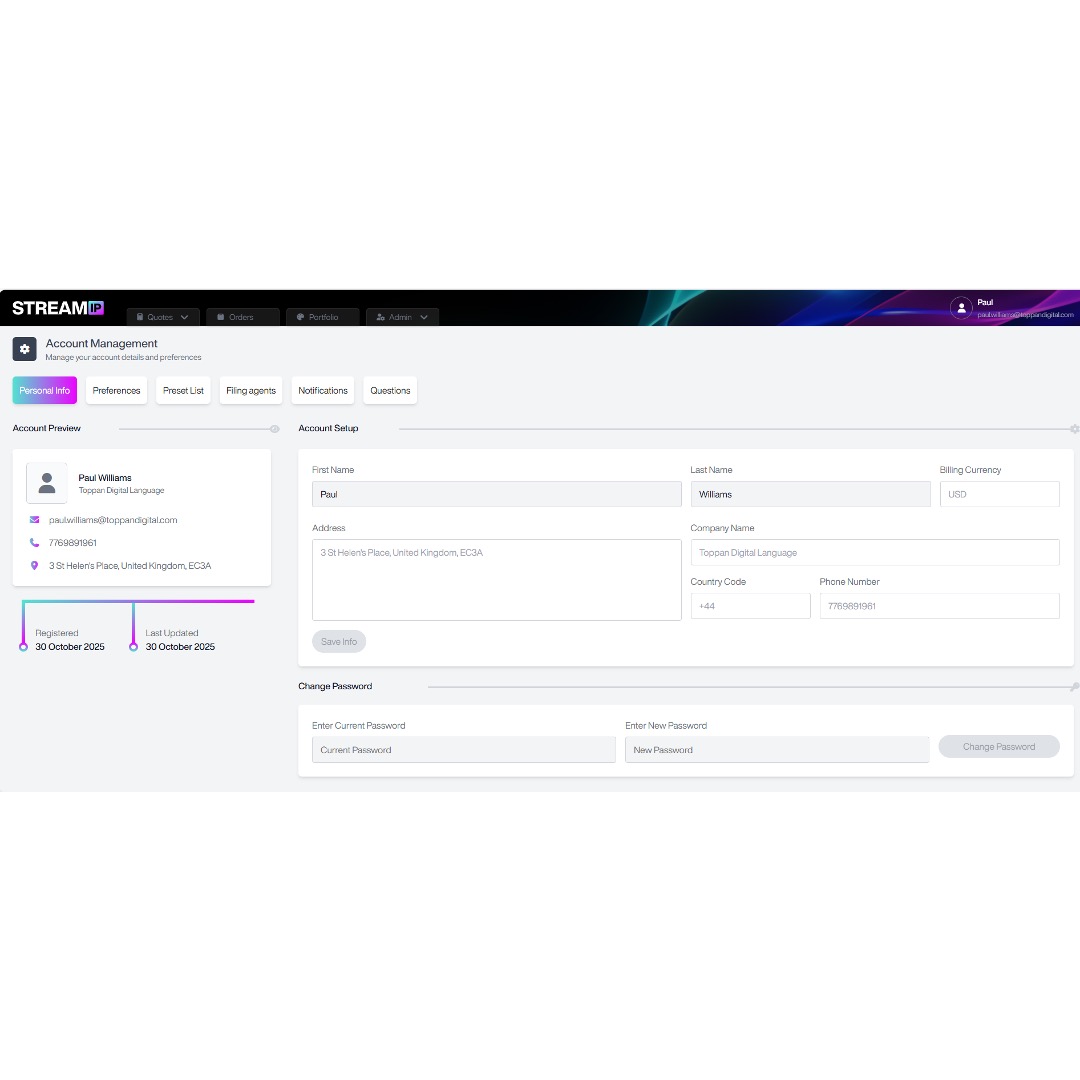Click the key icon beside Change Password

click(x=1074, y=687)
